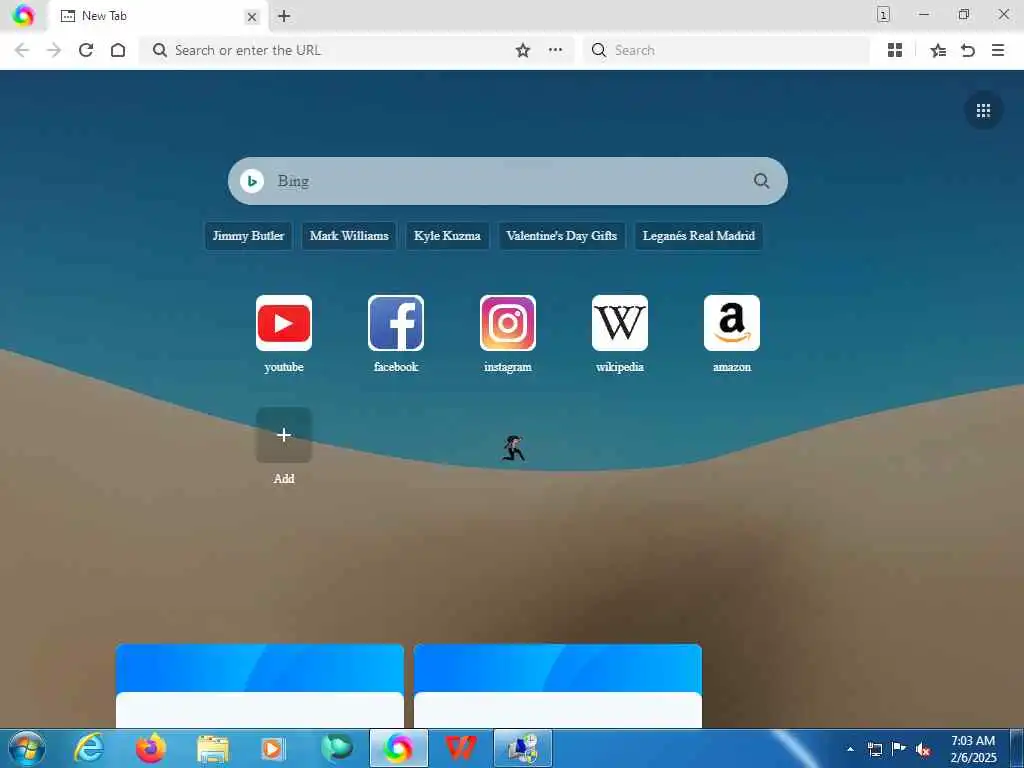The width and height of the screenshot is (1024, 768).
Task: Click the toolbar Search field
Action: click(726, 50)
